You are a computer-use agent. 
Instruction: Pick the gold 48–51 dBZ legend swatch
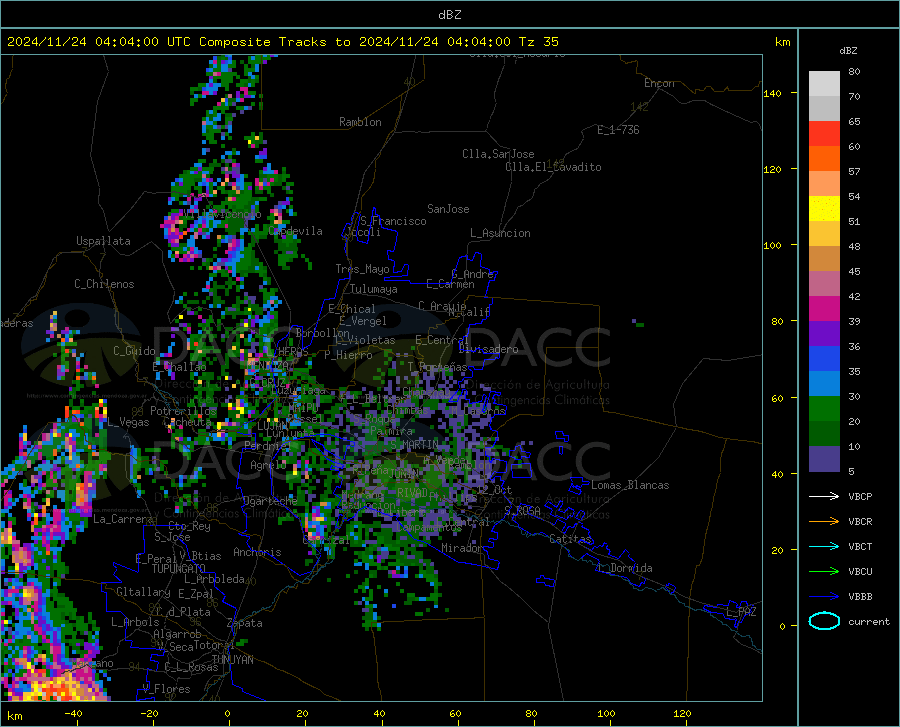pyautogui.click(x=824, y=234)
